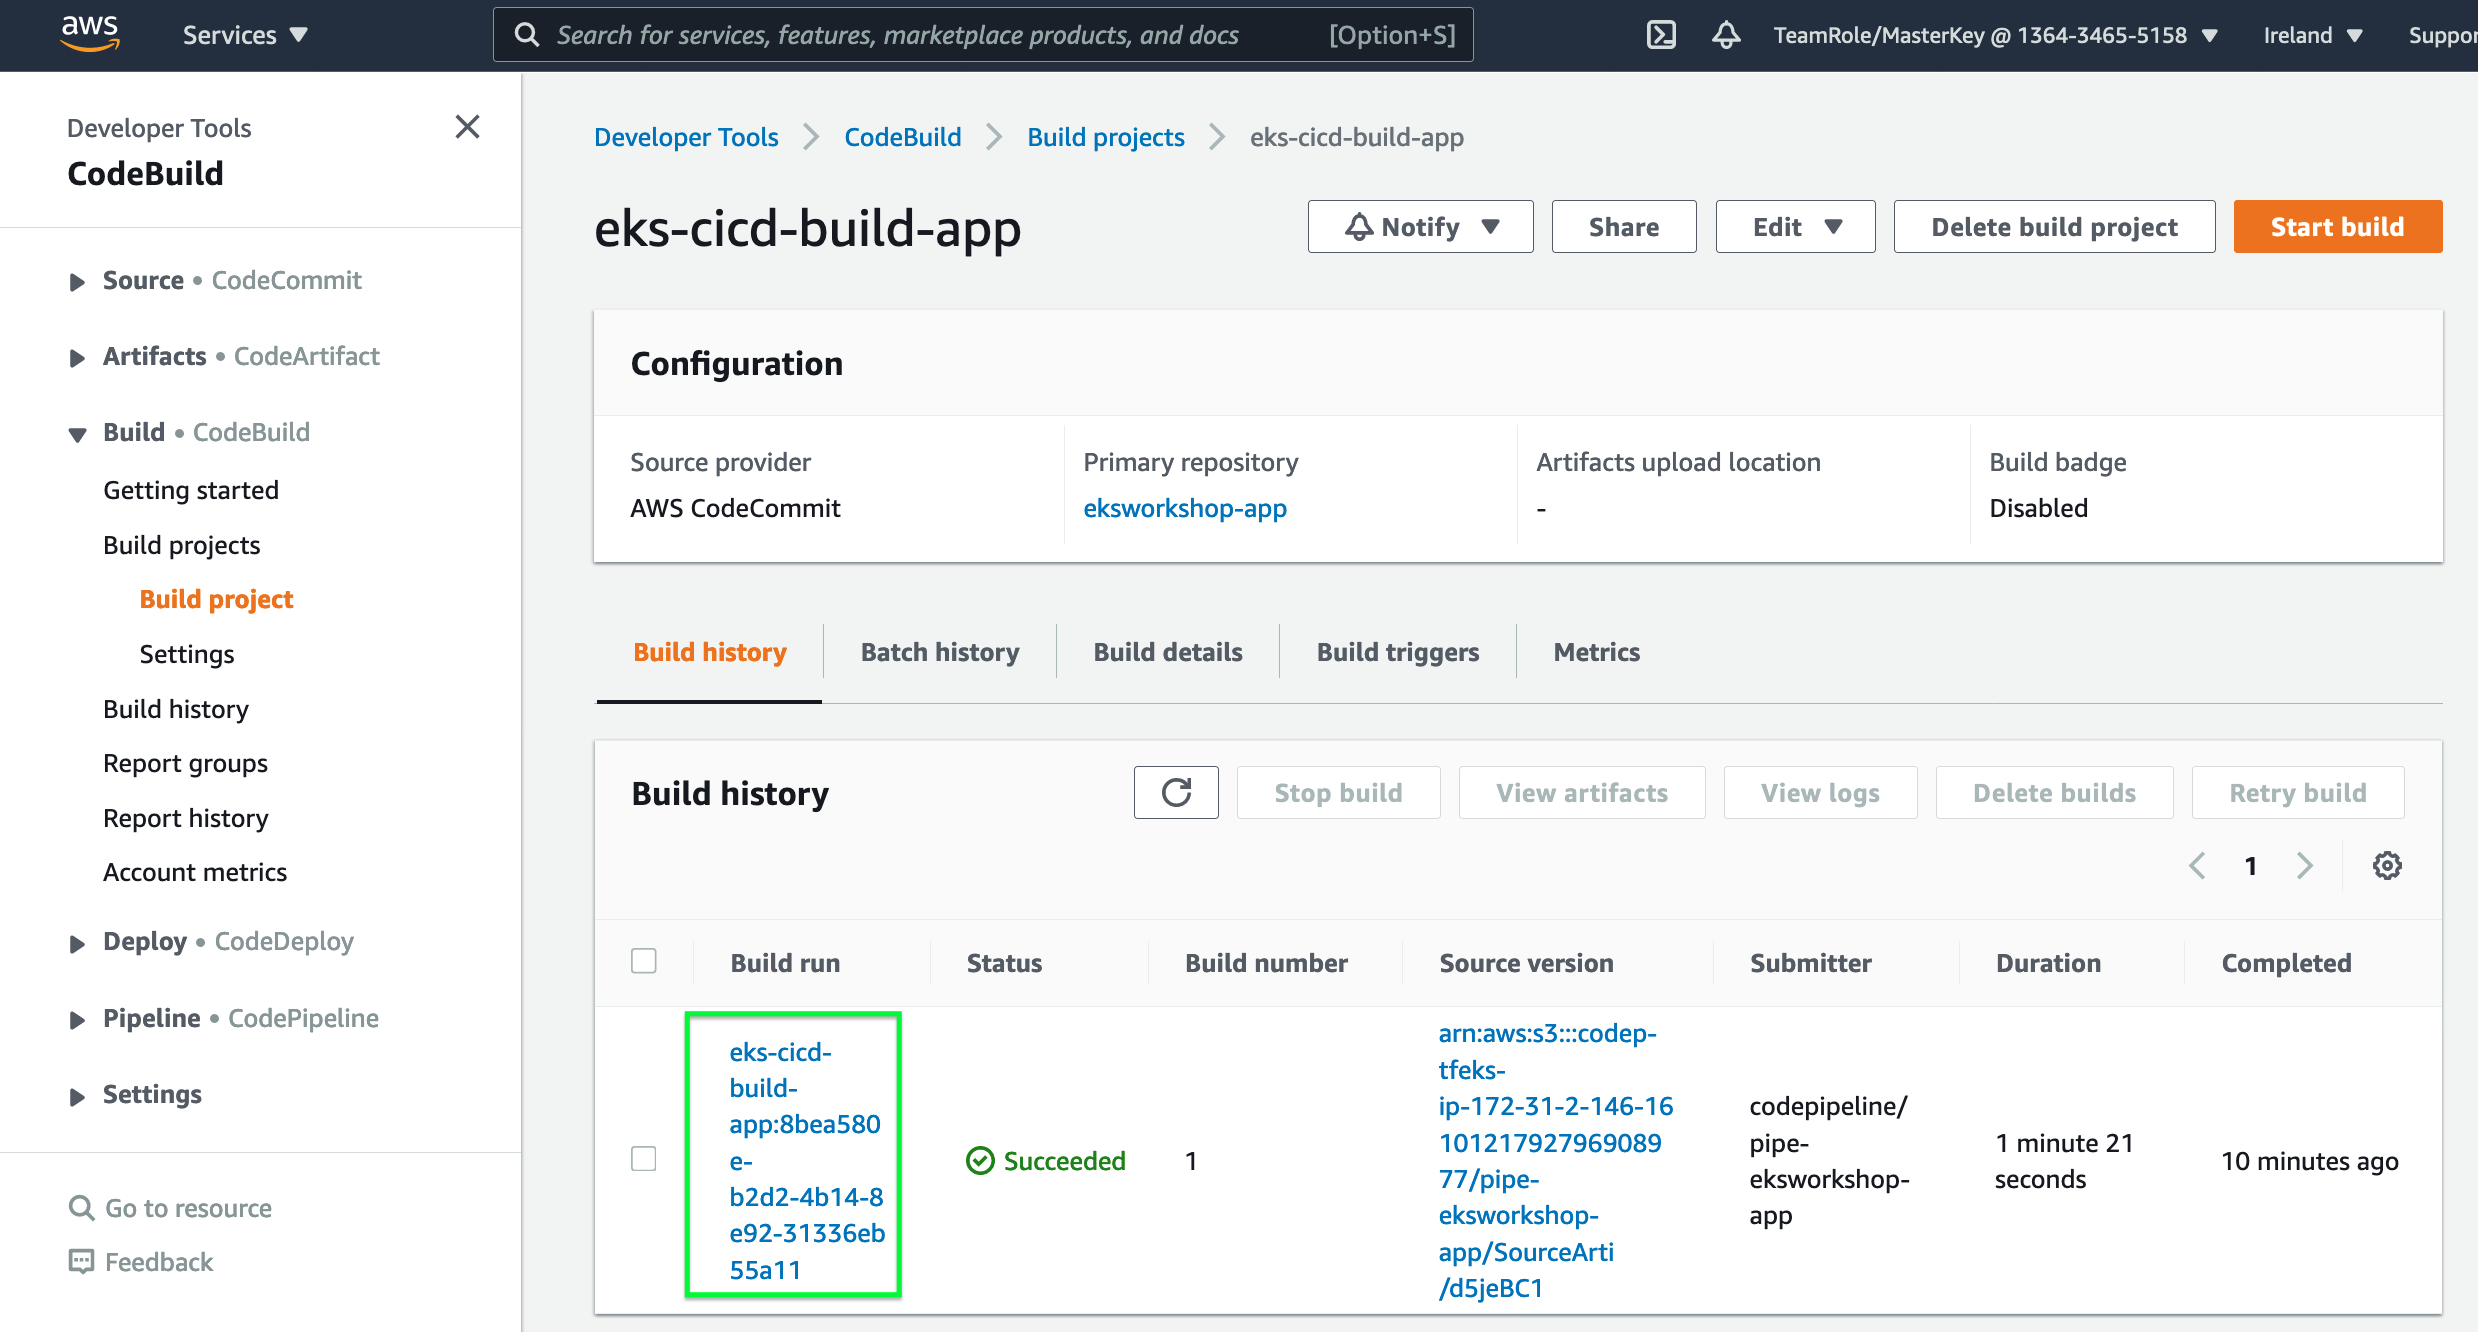Screen dimensions: 2478x1332
Task: Check the eks-cicd-build-app build row
Action: click(644, 1159)
